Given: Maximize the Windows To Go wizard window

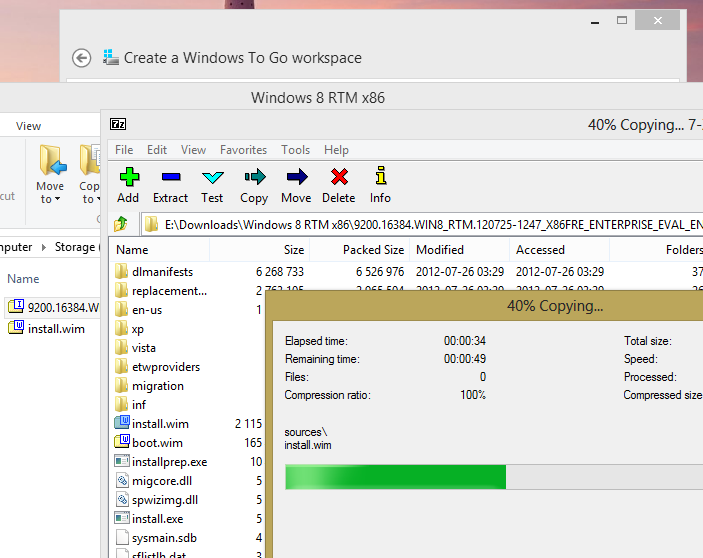Looking at the screenshot, I should pyautogui.click(x=622, y=20).
